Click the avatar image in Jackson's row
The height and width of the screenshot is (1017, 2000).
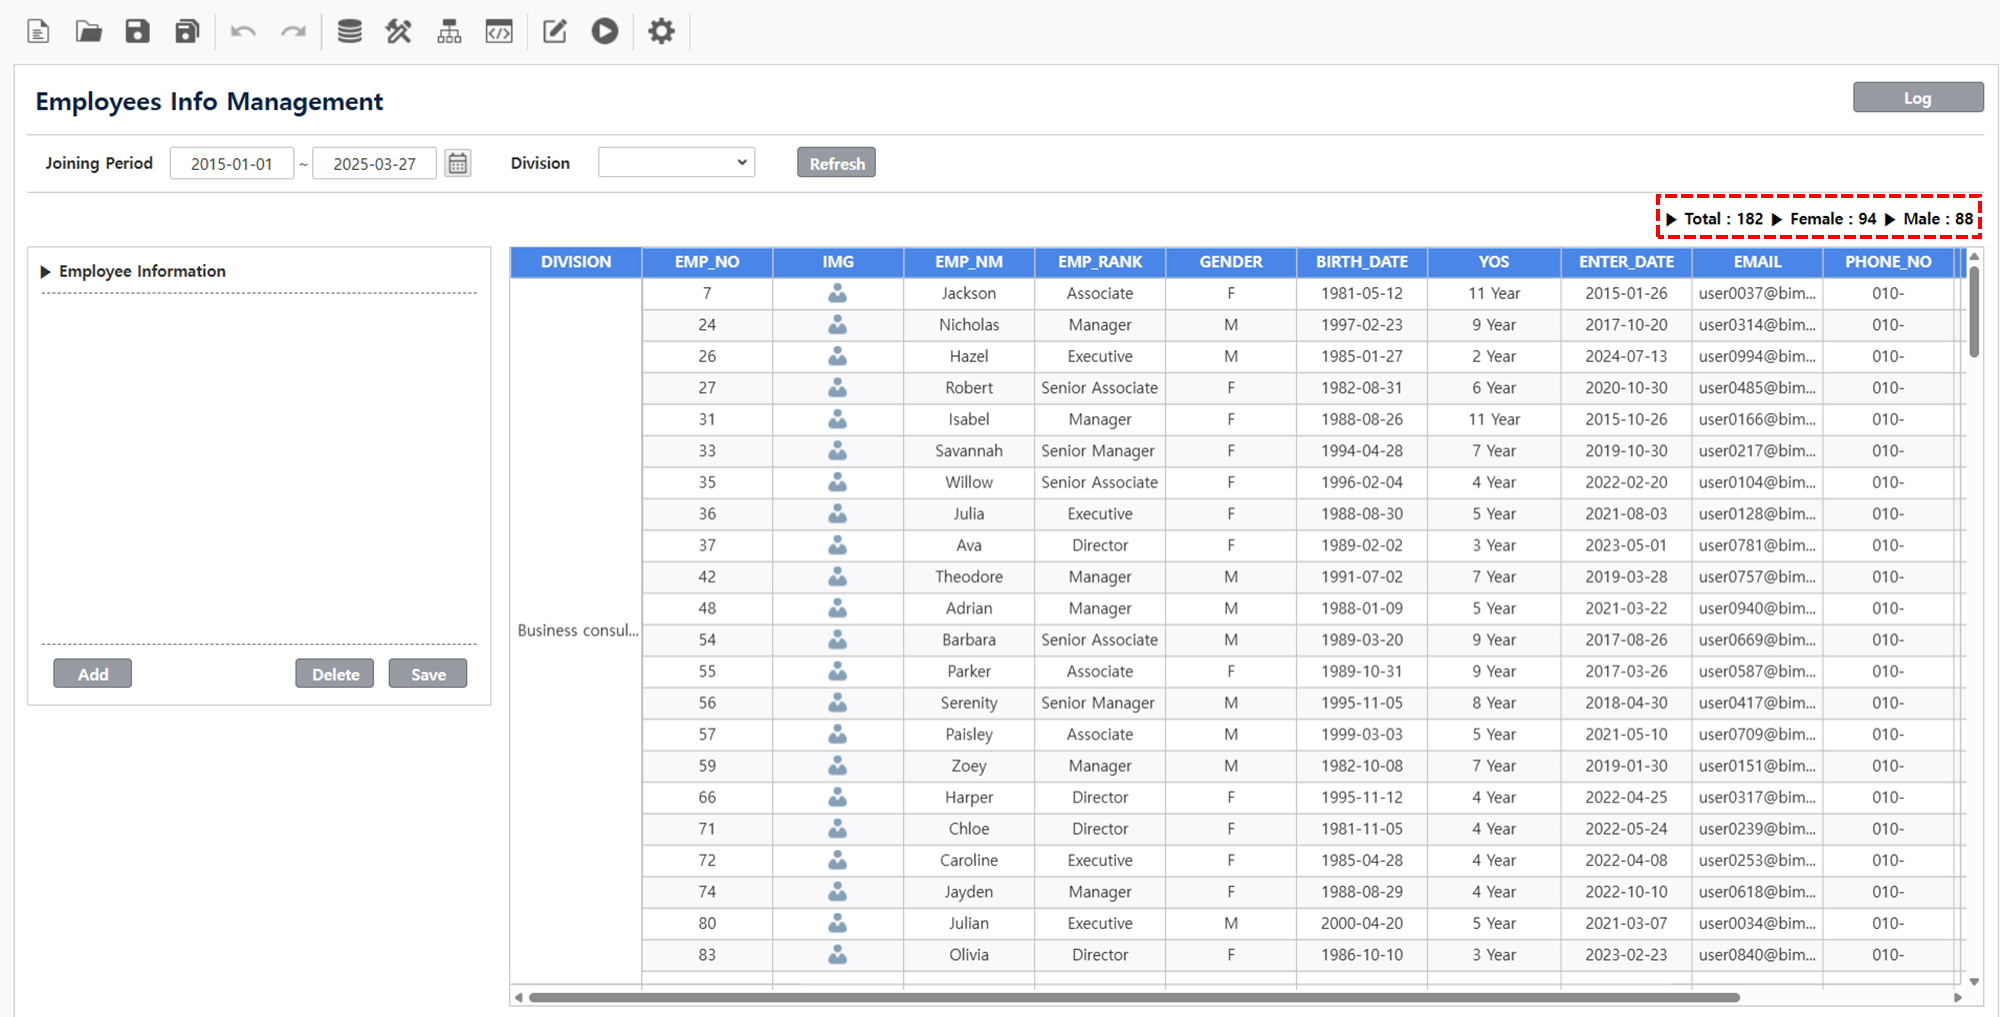[838, 293]
